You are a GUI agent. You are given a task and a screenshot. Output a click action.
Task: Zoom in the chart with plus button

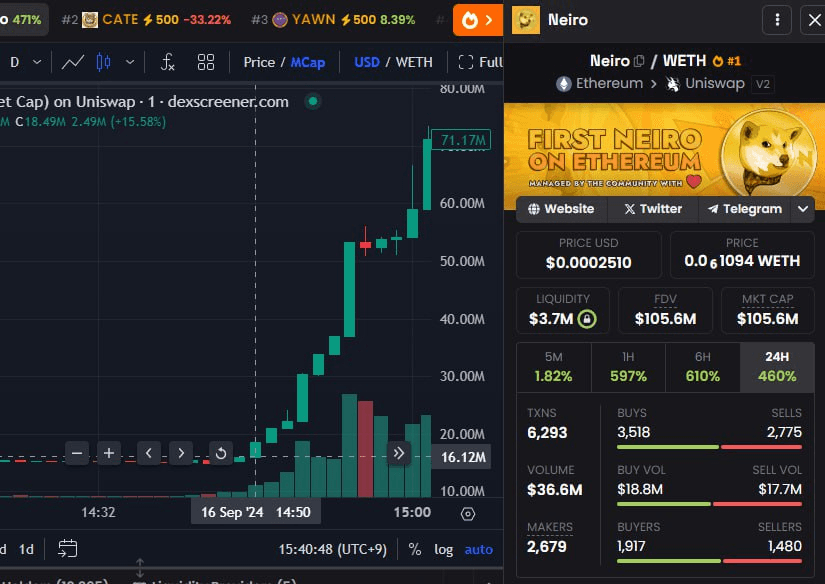[x=109, y=453]
